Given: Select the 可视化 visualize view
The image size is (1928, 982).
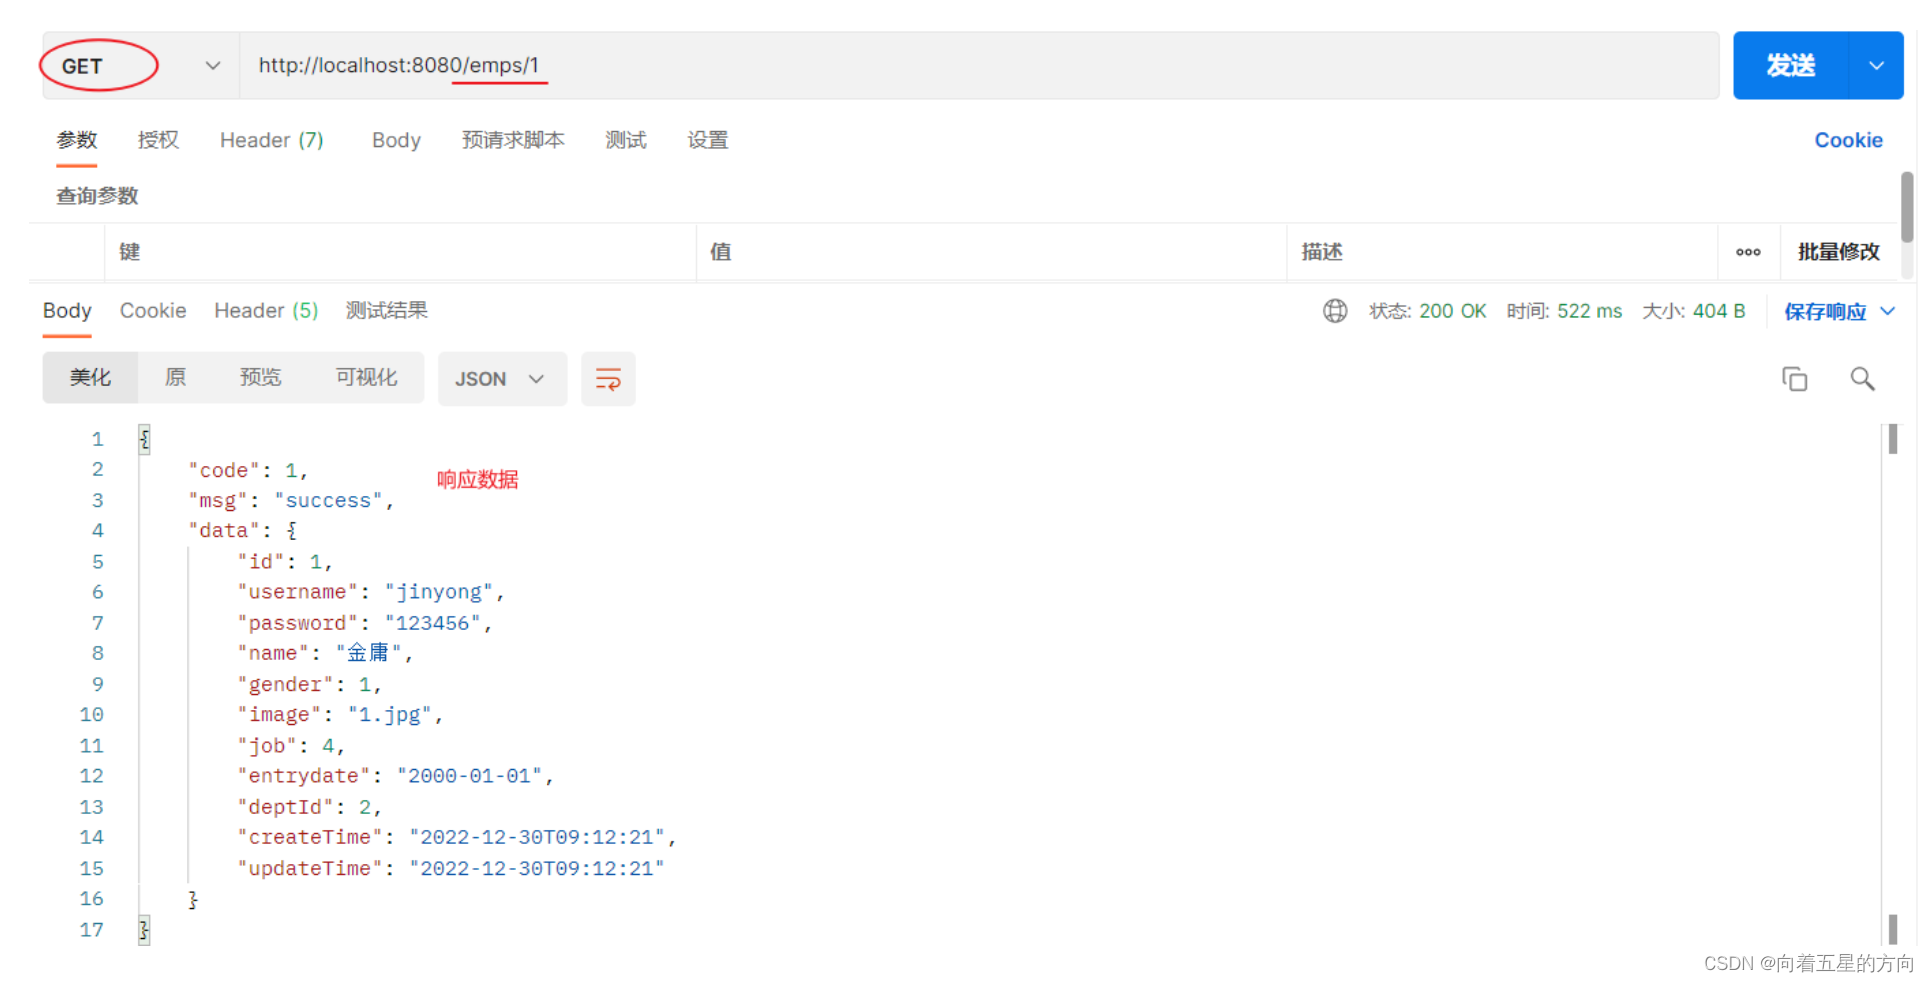Looking at the screenshot, I should pos(366,378).
